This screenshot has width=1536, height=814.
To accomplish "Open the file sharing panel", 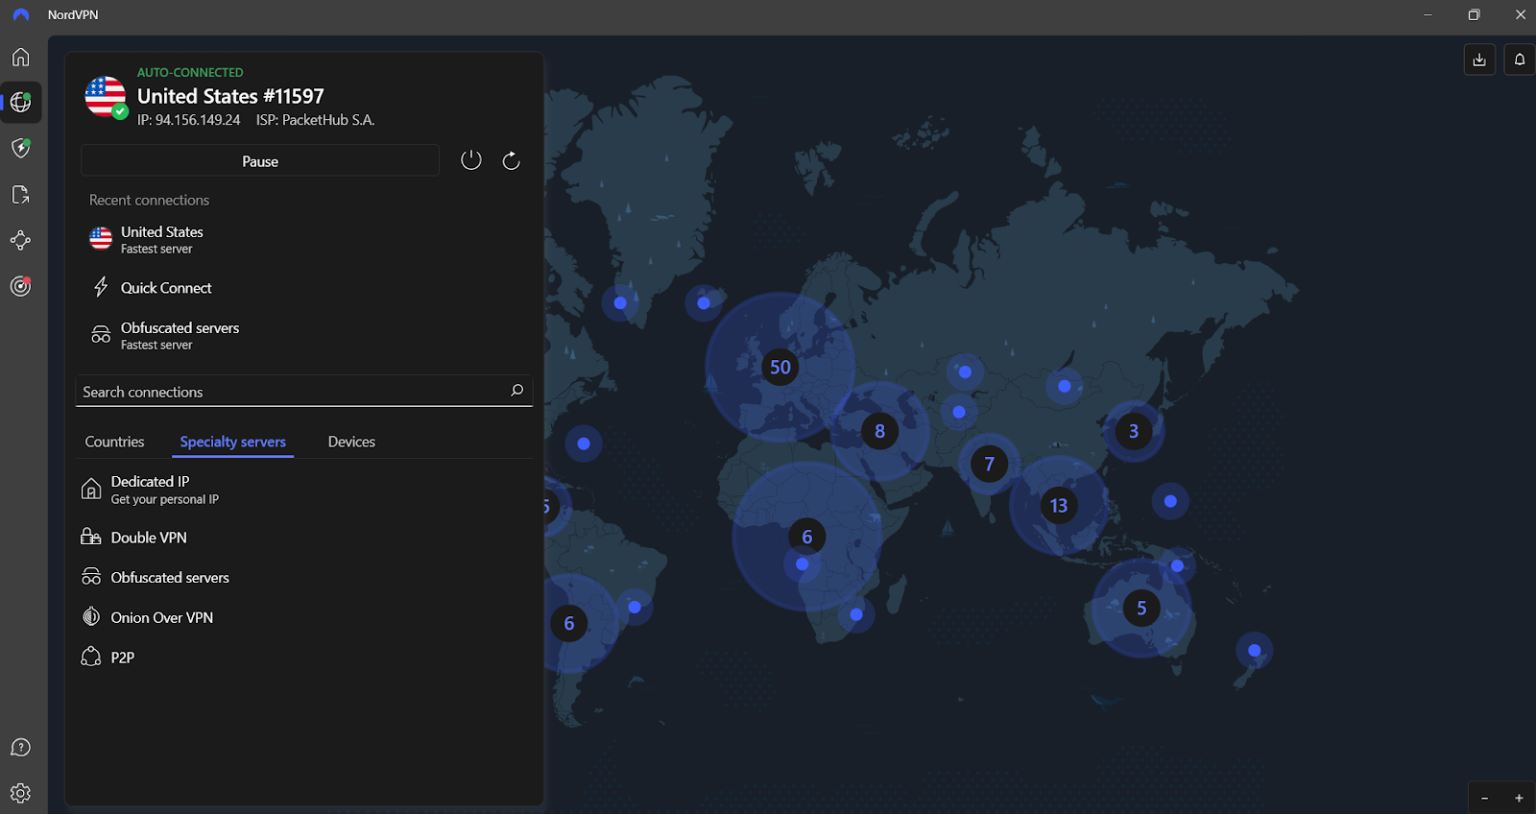I will pyautogui.click(x=20, y=194).
